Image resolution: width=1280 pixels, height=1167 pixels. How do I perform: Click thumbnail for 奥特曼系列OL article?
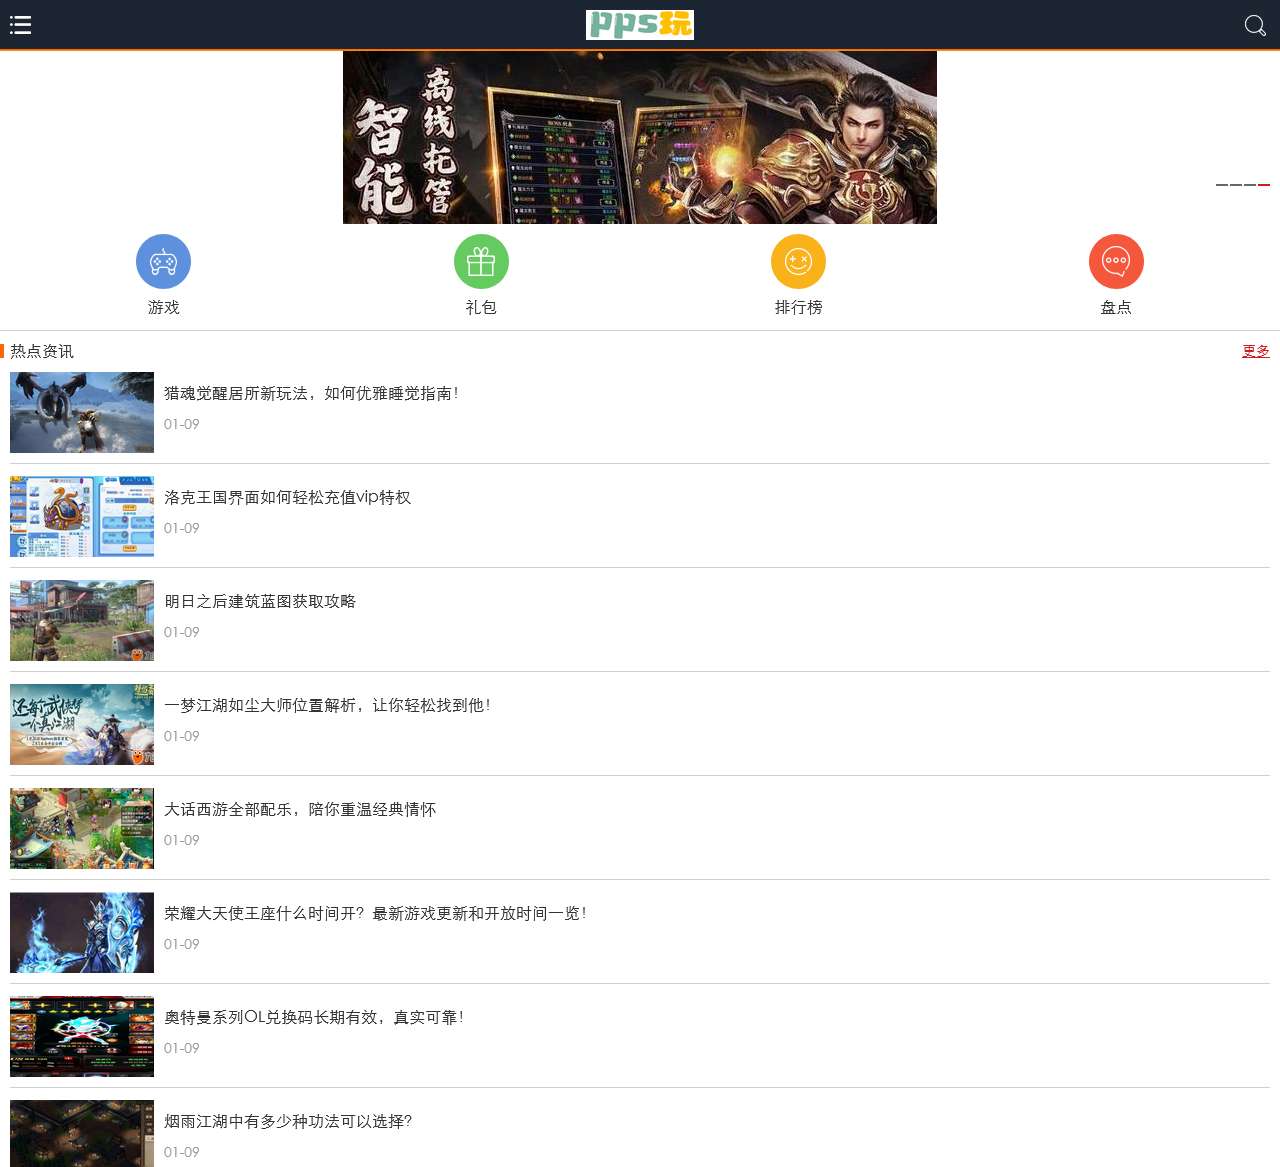(x=82, y=1036)
